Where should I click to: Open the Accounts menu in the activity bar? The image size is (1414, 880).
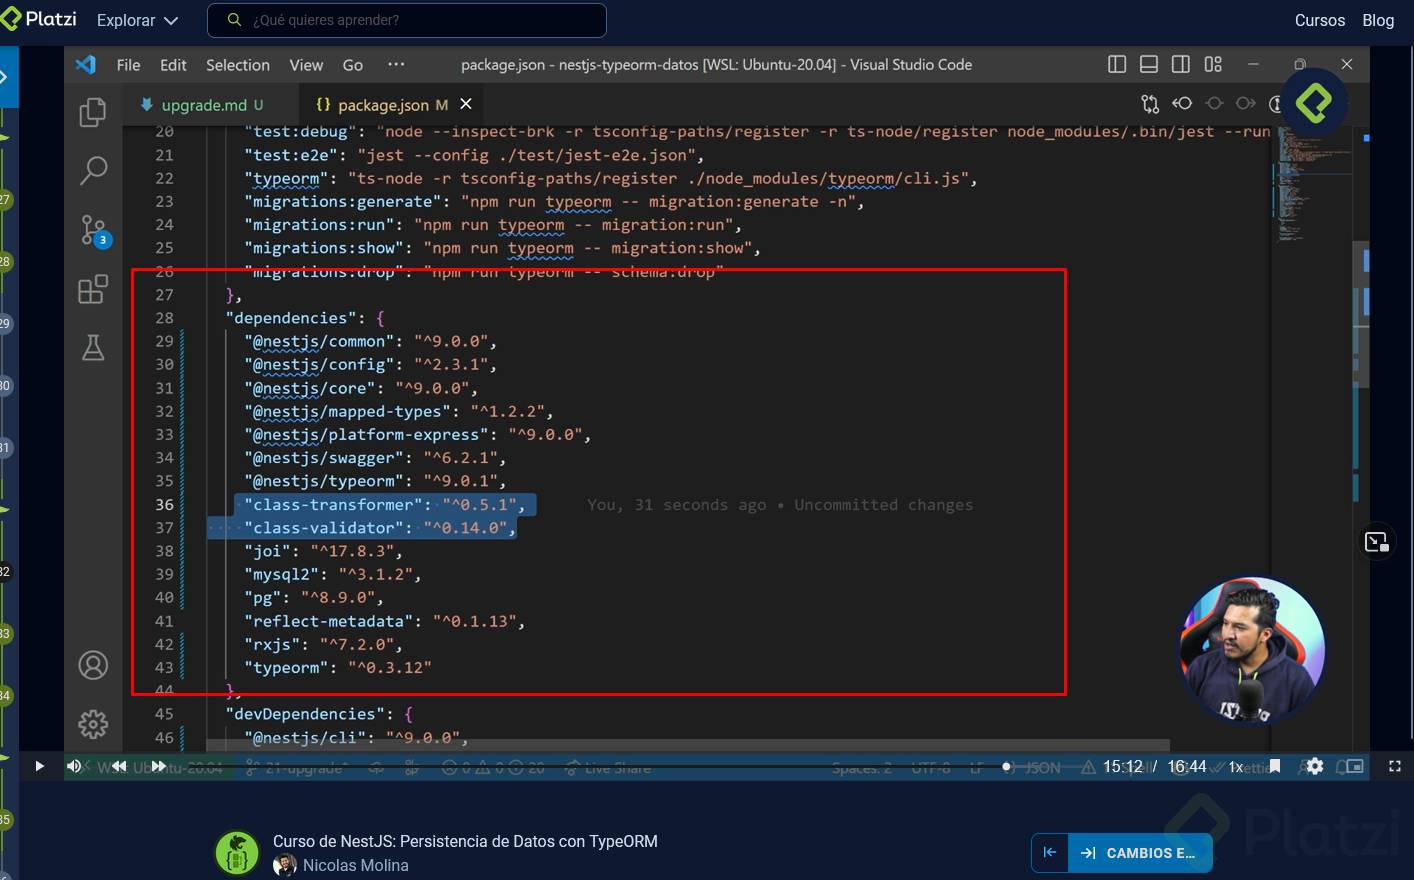[93, 665]
